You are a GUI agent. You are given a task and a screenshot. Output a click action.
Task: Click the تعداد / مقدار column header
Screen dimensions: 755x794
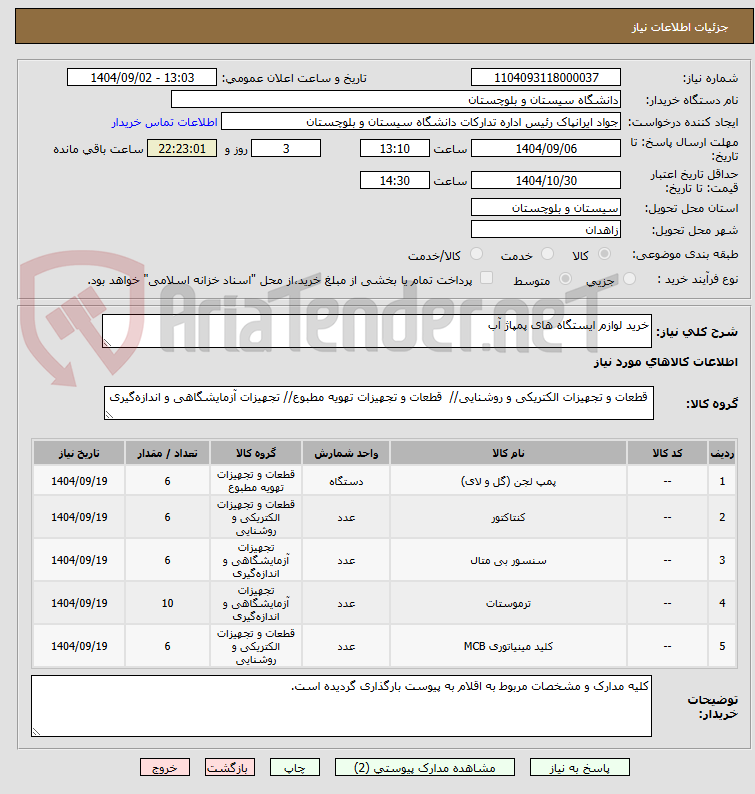(168, 453)
